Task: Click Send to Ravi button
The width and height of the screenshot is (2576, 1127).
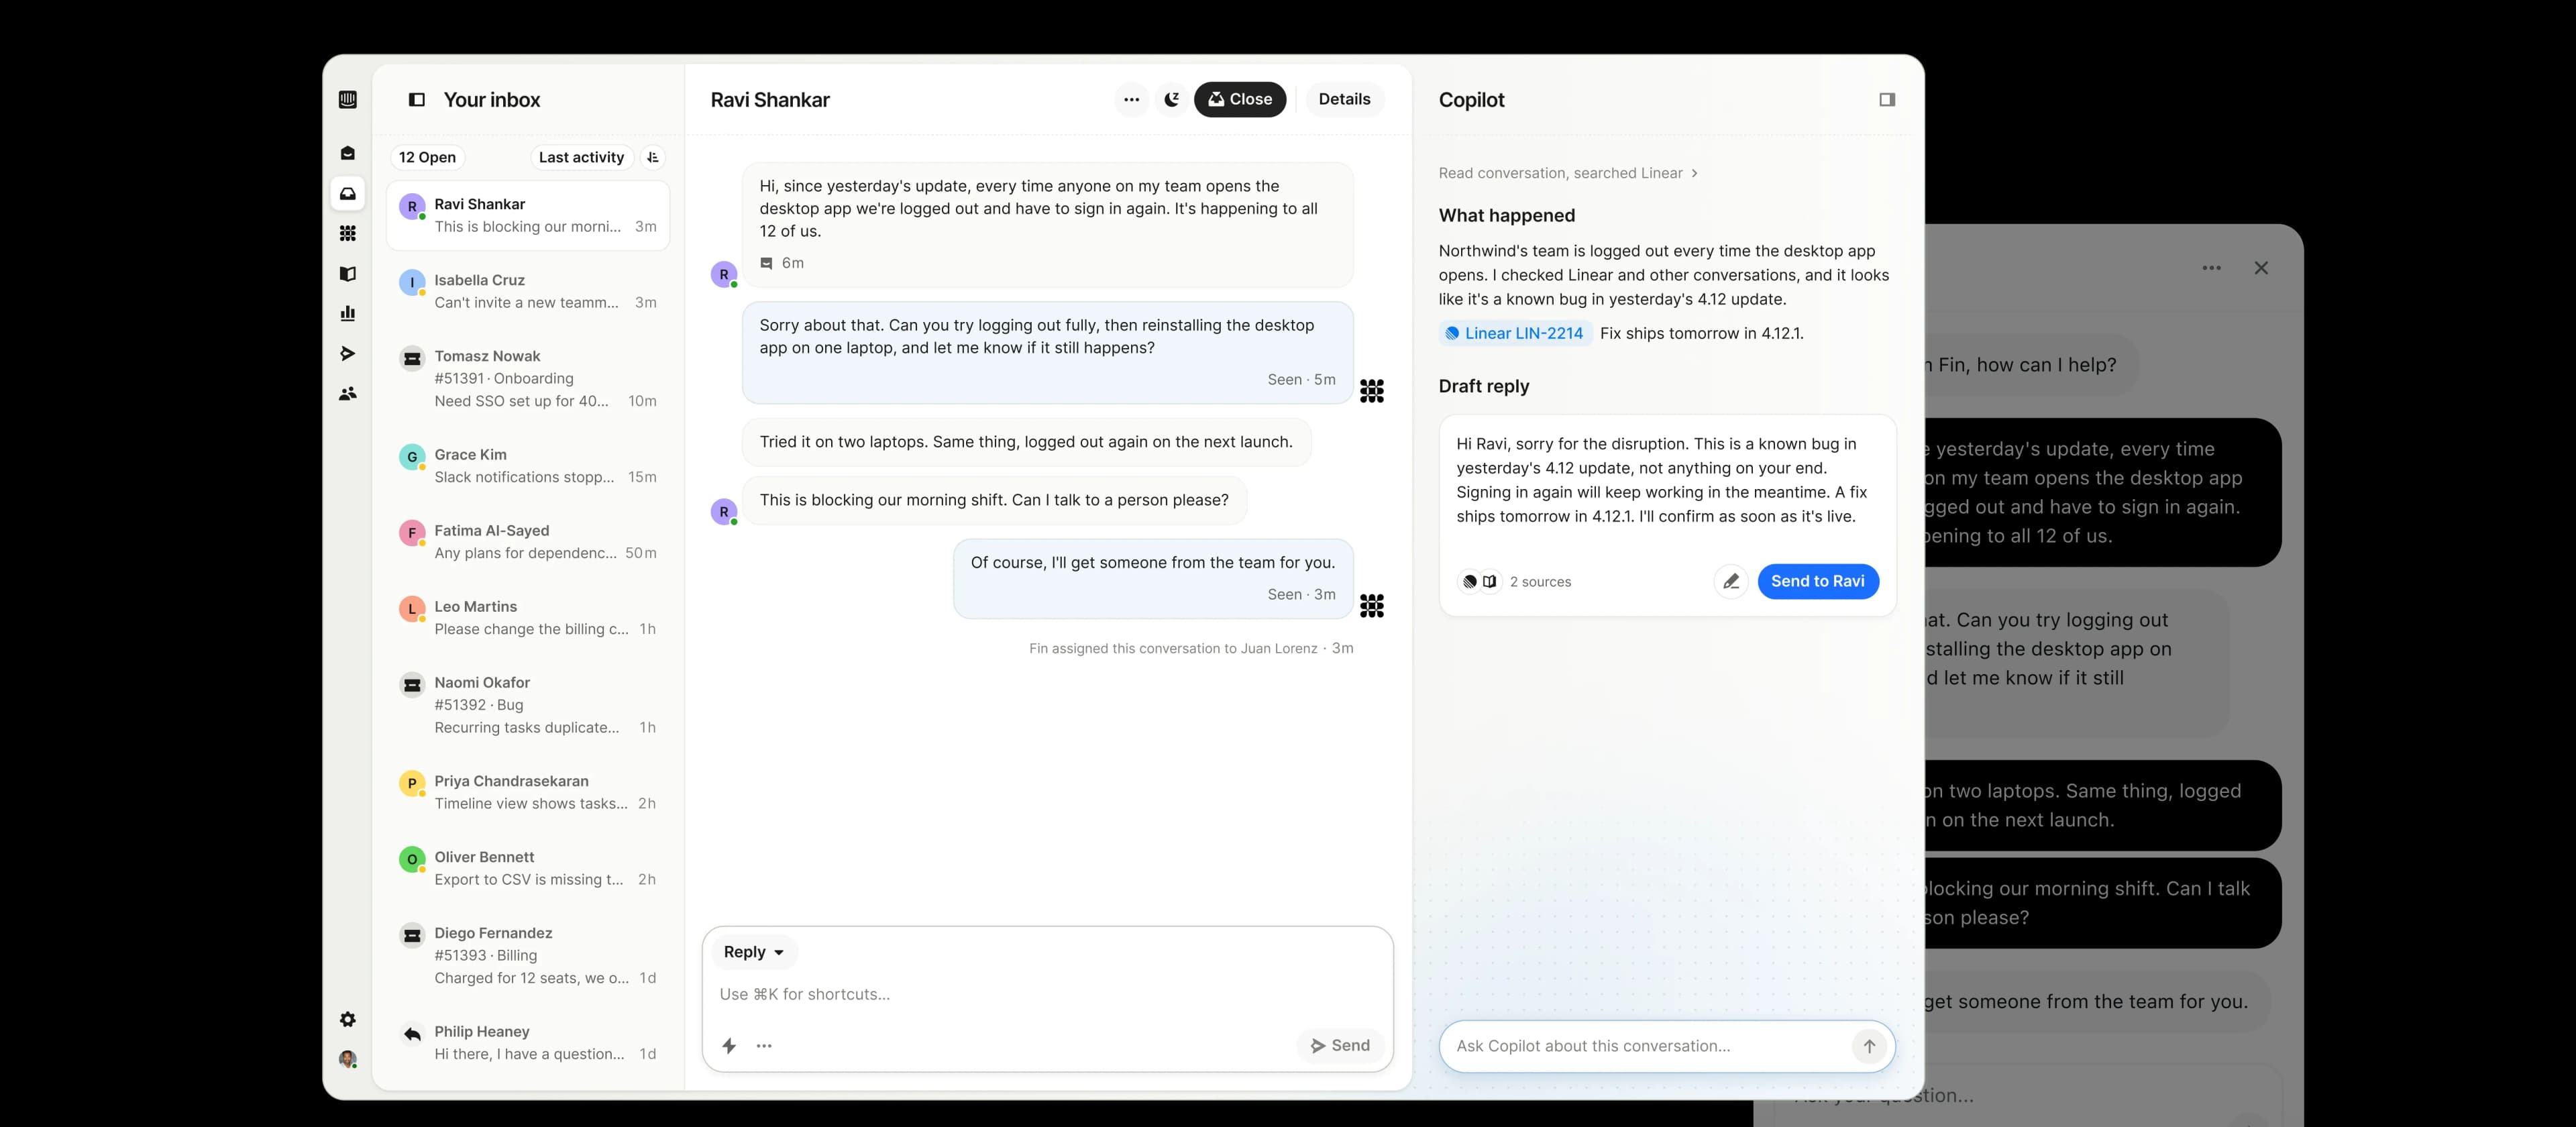Action: coord(1817,581)
